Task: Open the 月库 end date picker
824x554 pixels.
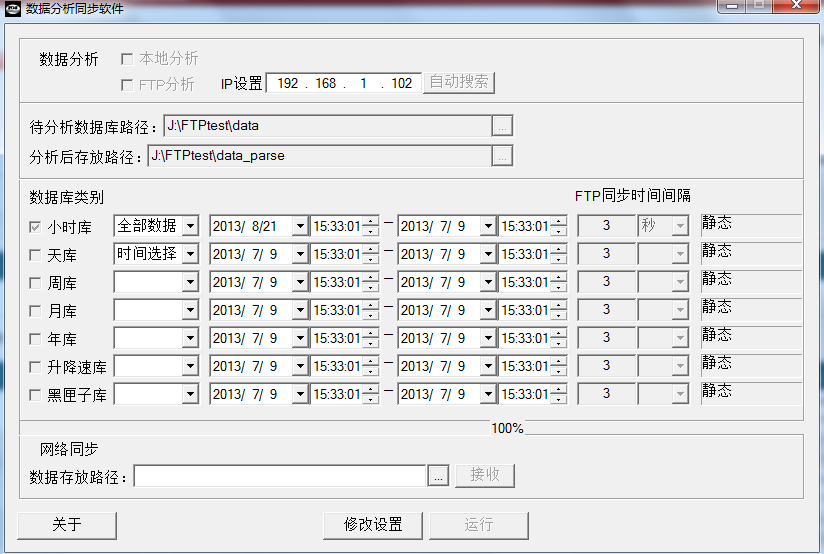Action: (488, 310)
